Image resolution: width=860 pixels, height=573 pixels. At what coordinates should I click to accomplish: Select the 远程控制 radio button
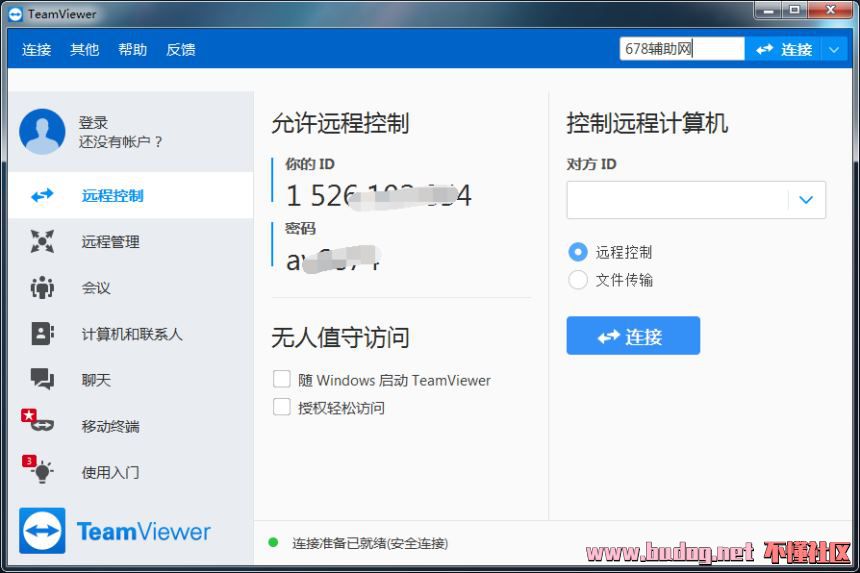click(x=578, y=252)
